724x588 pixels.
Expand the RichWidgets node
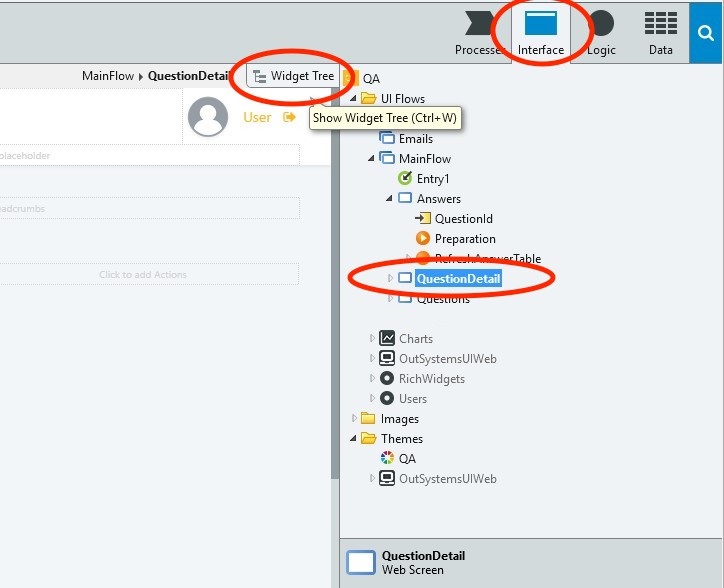click(372, 378)
